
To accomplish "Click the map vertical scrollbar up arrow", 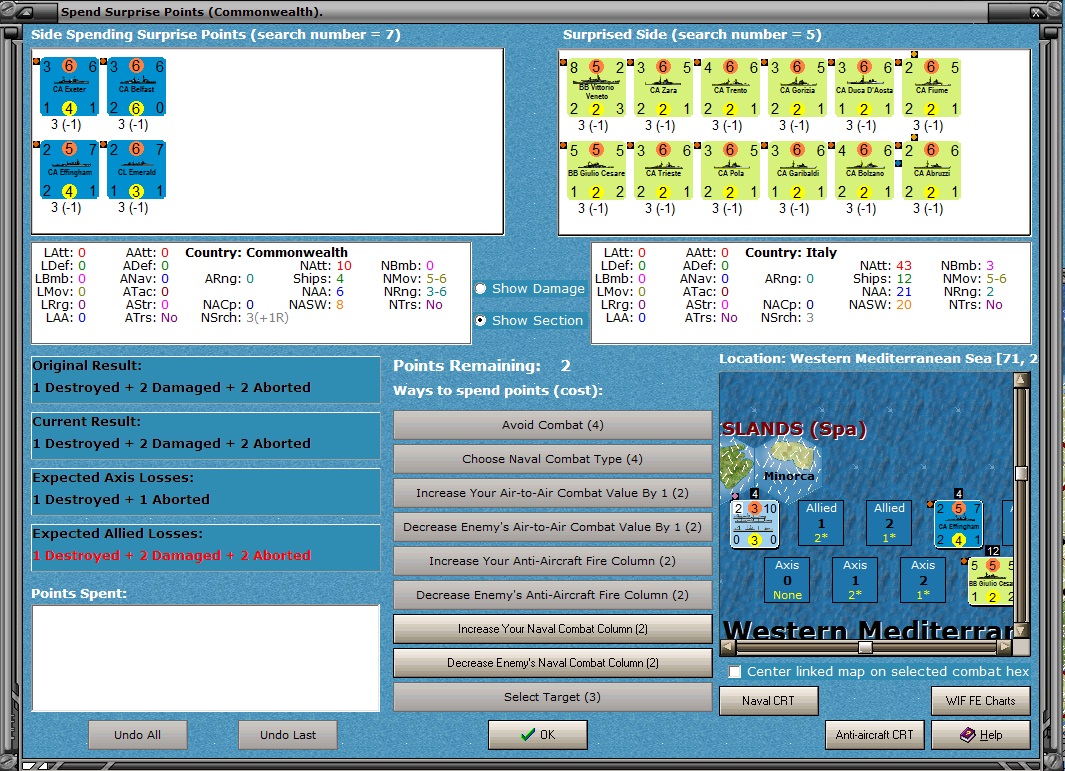I will [1021, 380].
